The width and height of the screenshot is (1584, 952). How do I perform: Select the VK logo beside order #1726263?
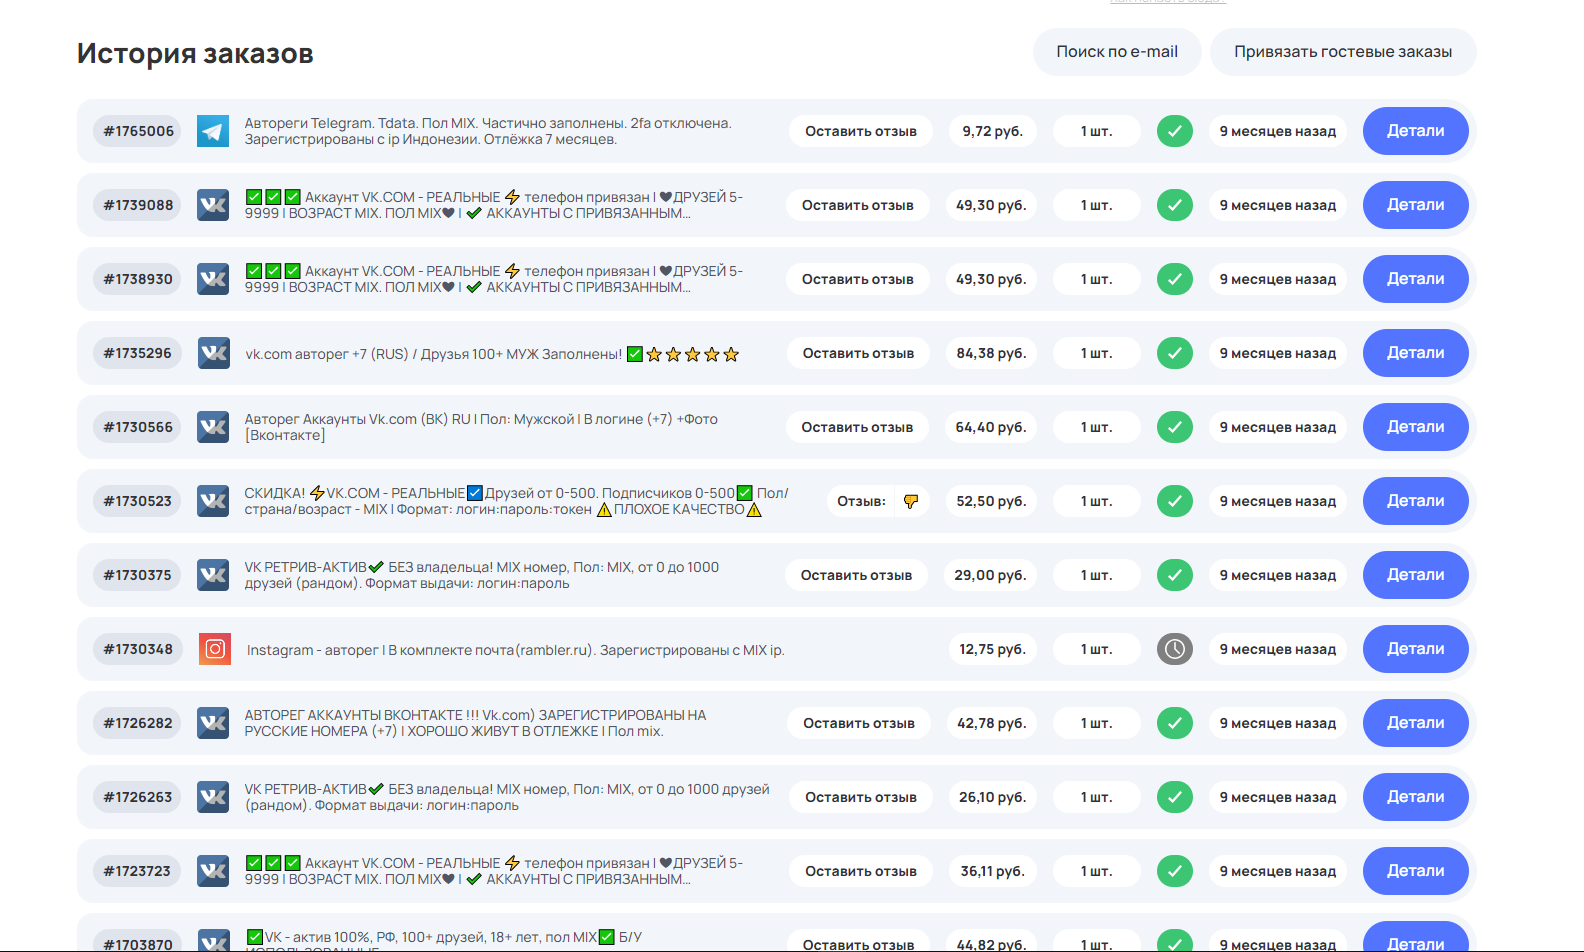[213, 797]
